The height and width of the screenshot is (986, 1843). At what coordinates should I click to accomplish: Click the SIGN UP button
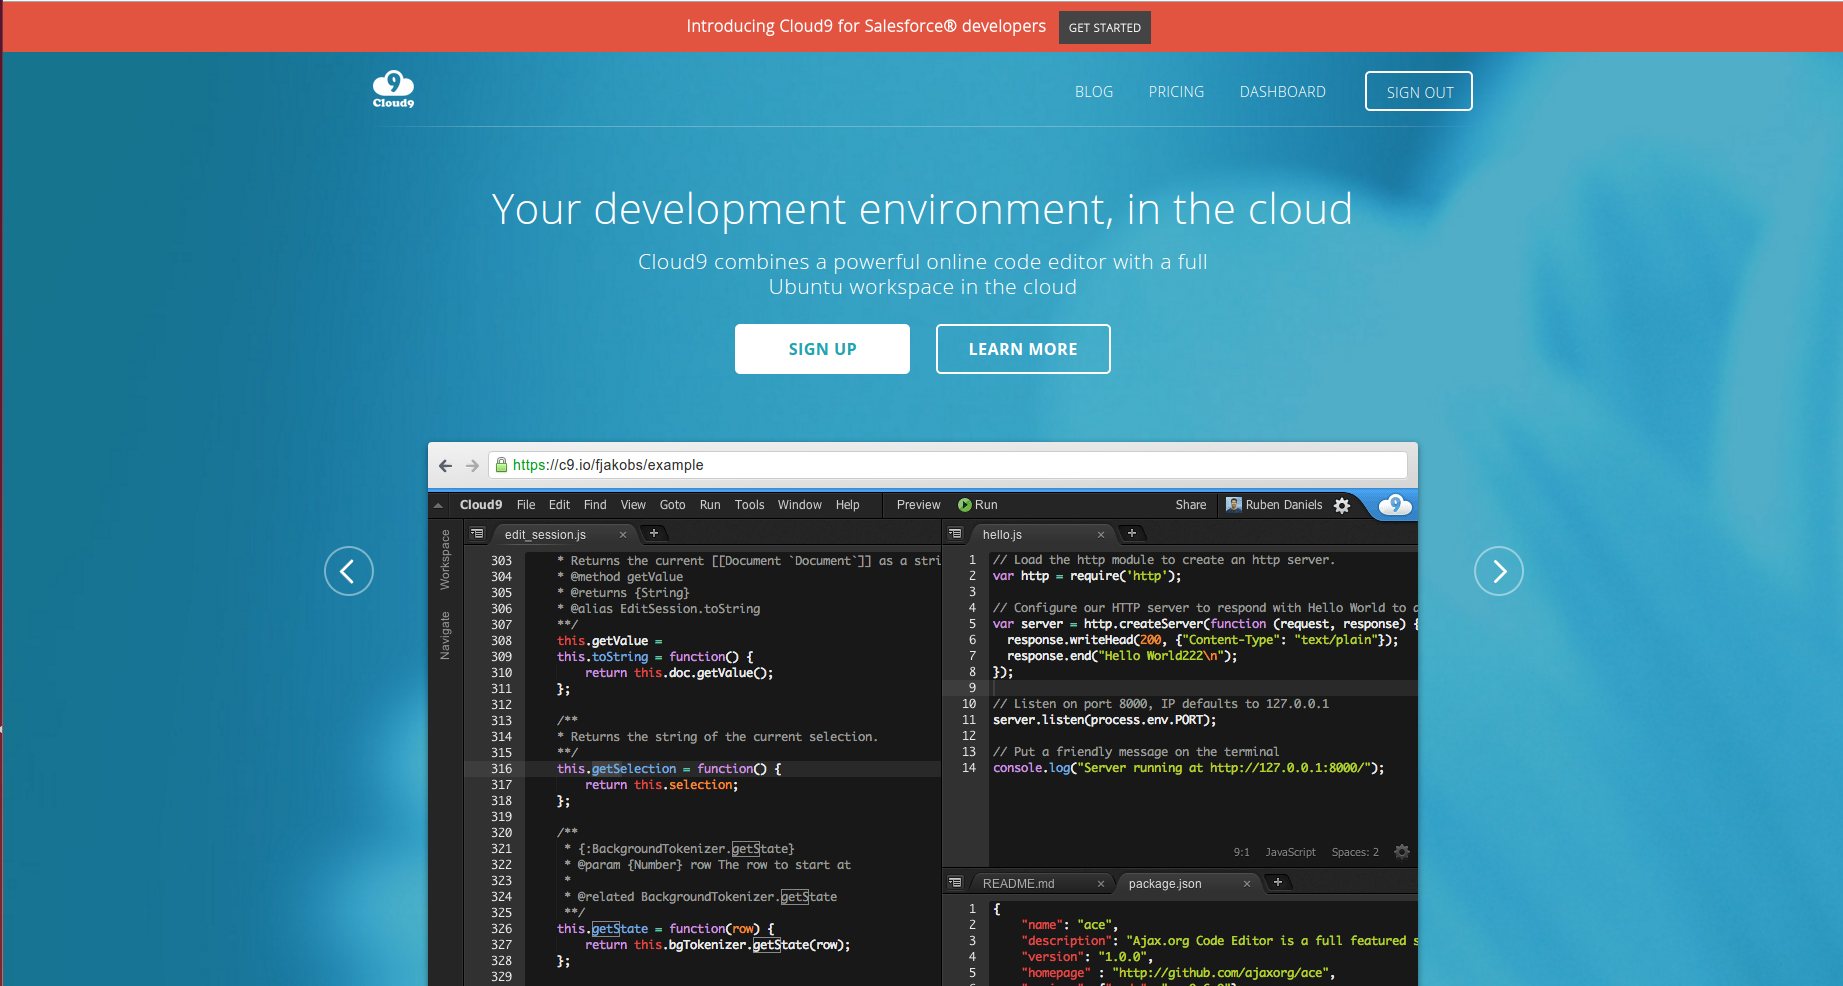point(822,349)
